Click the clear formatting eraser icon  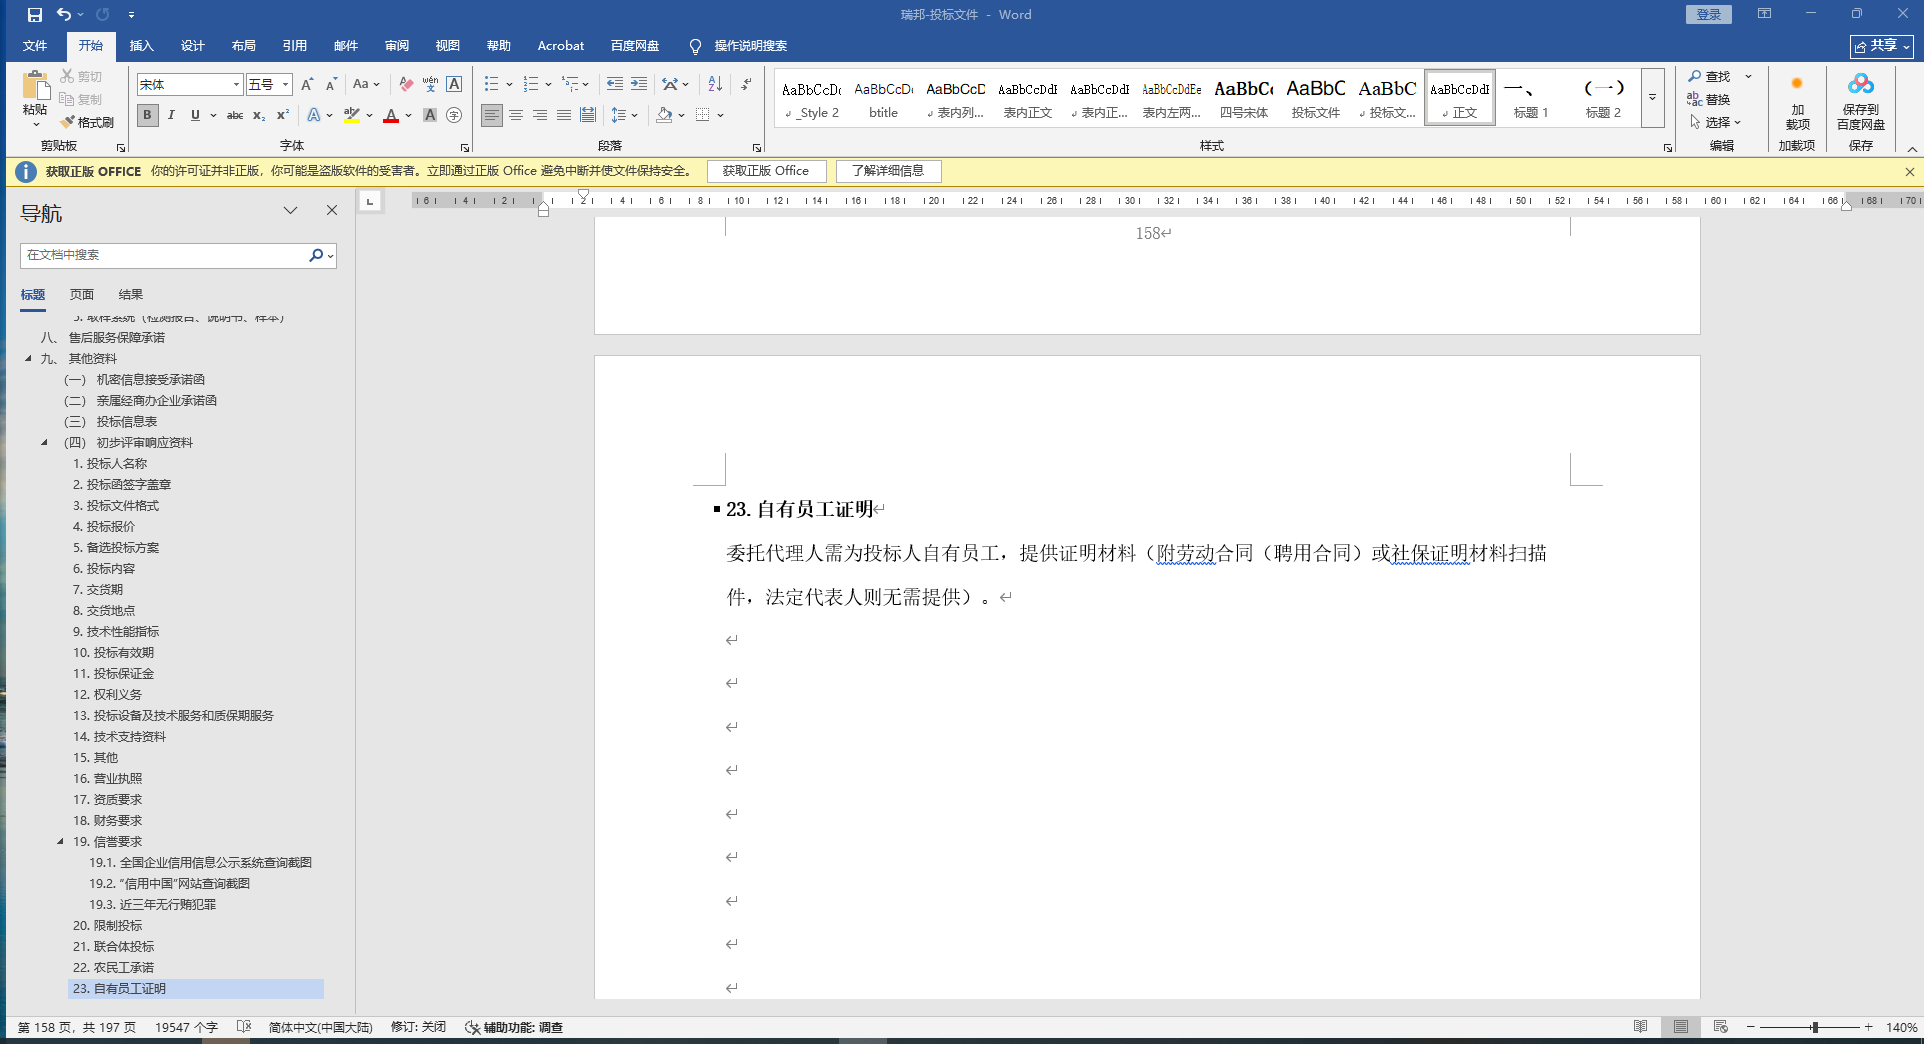406,85
